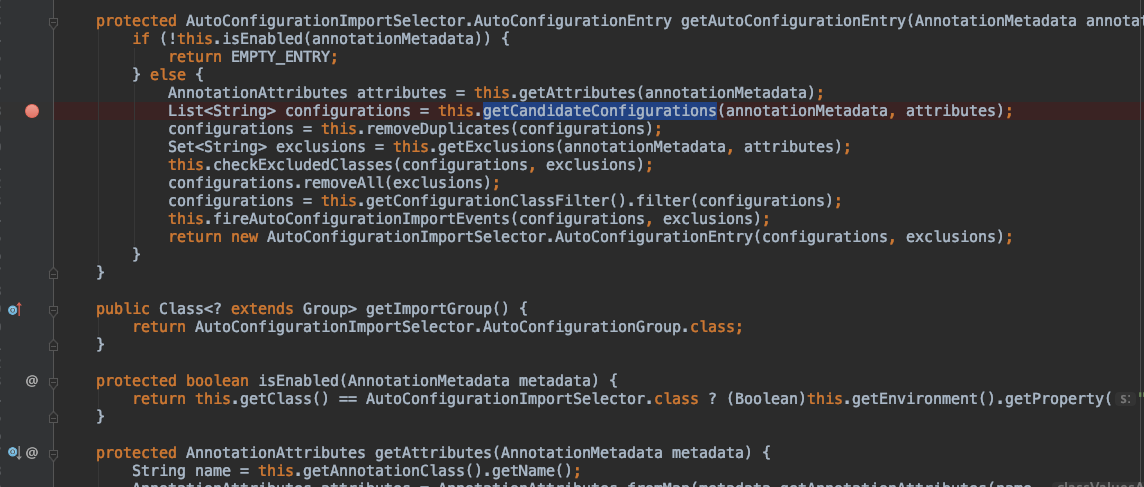The height and width of the screenshot is (487, 1144).
Task: Click the getEnvironment method call
Action: click(x=916, y=398)
